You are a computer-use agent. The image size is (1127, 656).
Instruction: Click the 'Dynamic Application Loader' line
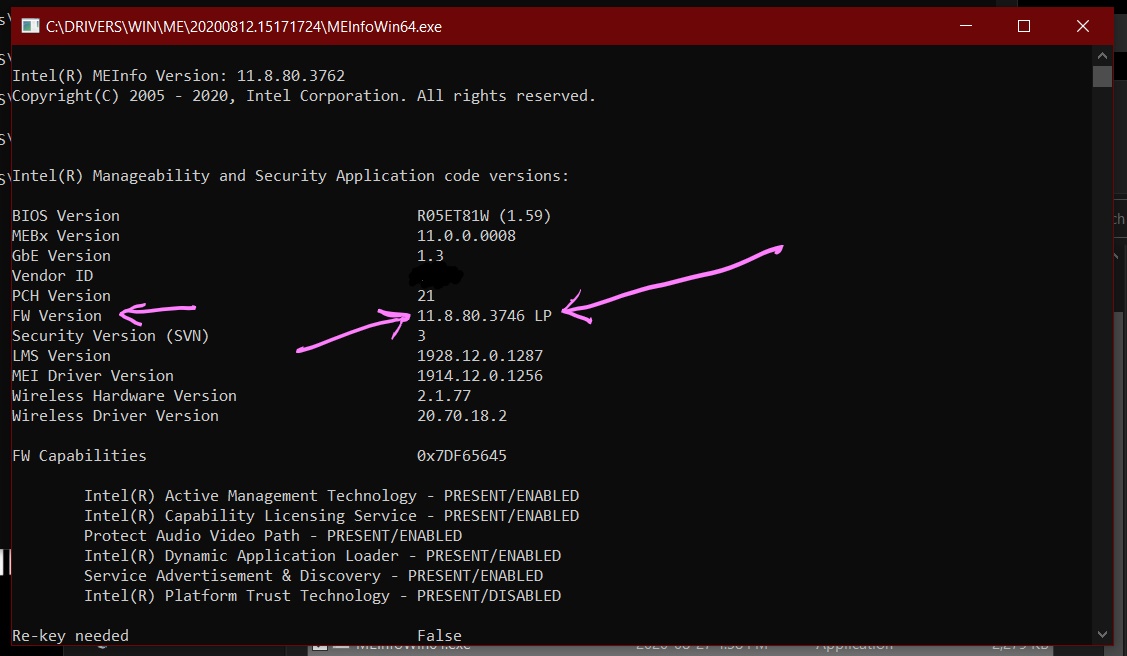coord(323,556)
